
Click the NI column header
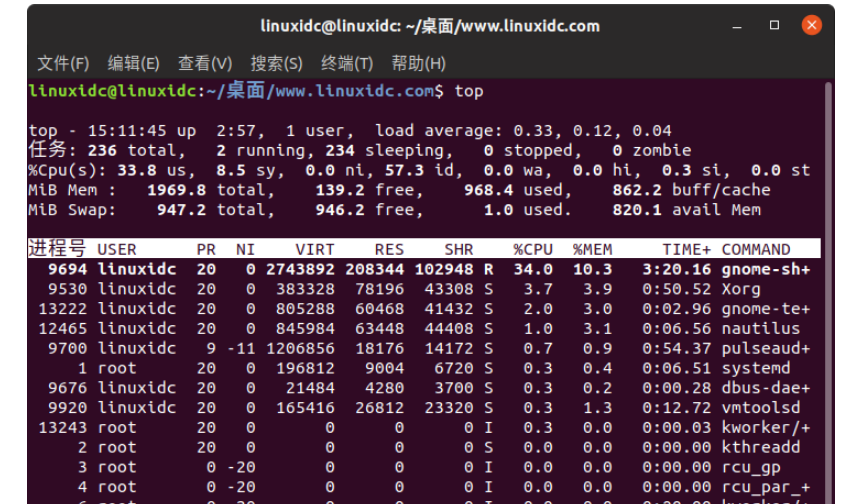tap(246, 250)
